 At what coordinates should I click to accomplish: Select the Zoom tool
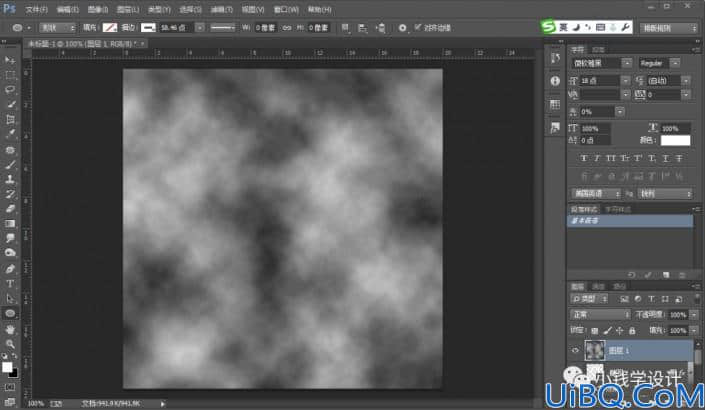10,344
